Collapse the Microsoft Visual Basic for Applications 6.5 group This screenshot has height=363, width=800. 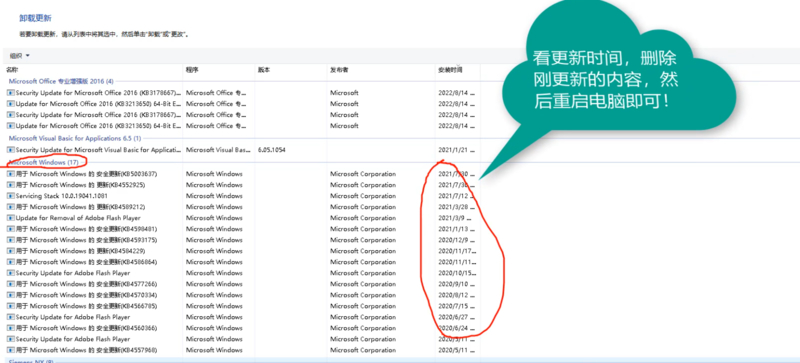click(75, 138)
